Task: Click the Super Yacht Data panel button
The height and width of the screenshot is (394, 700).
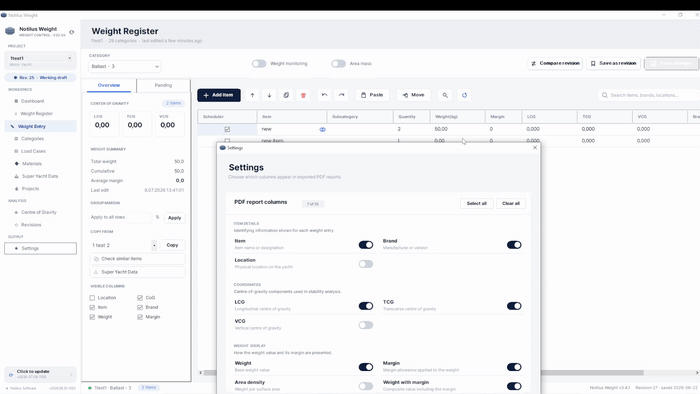Action: pyautogui.click(x=138, y=272)
